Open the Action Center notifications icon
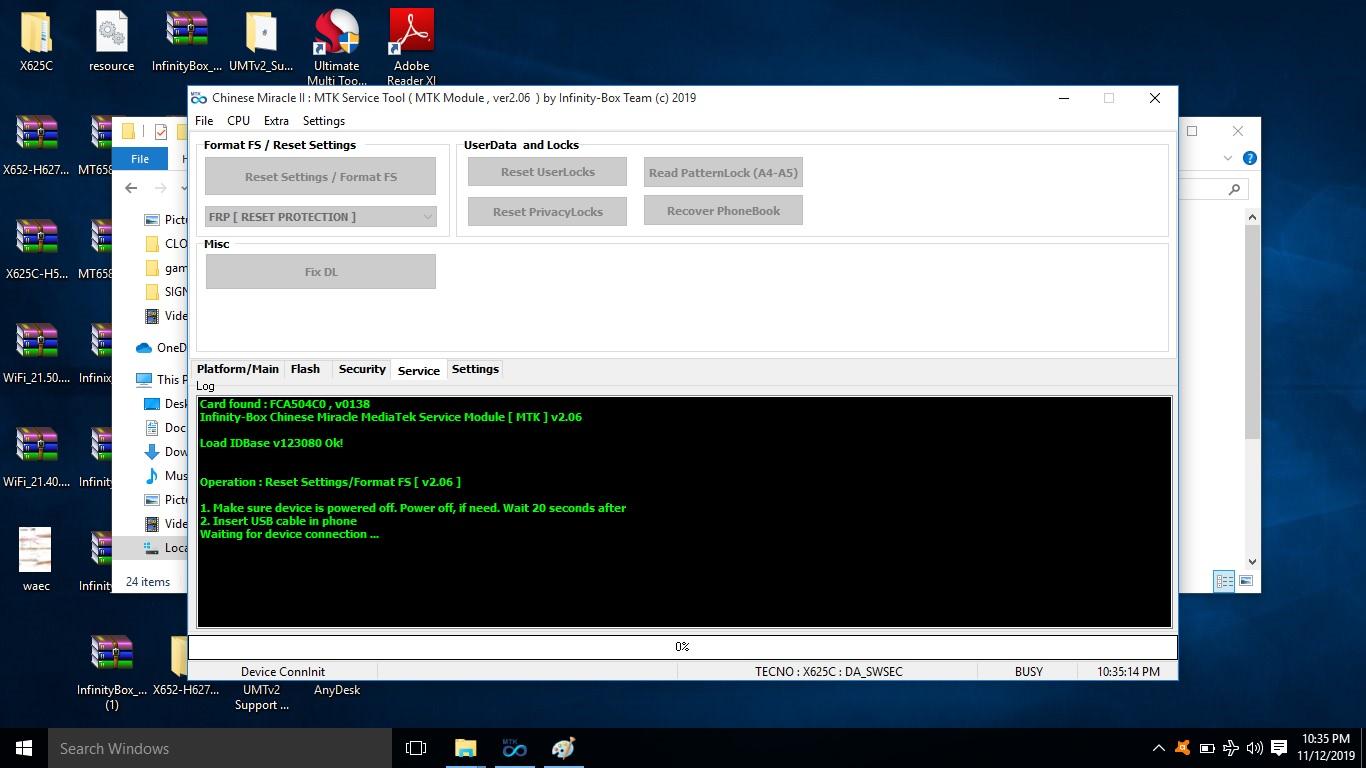This screenshot has height=768, width=1366. 1278,748
